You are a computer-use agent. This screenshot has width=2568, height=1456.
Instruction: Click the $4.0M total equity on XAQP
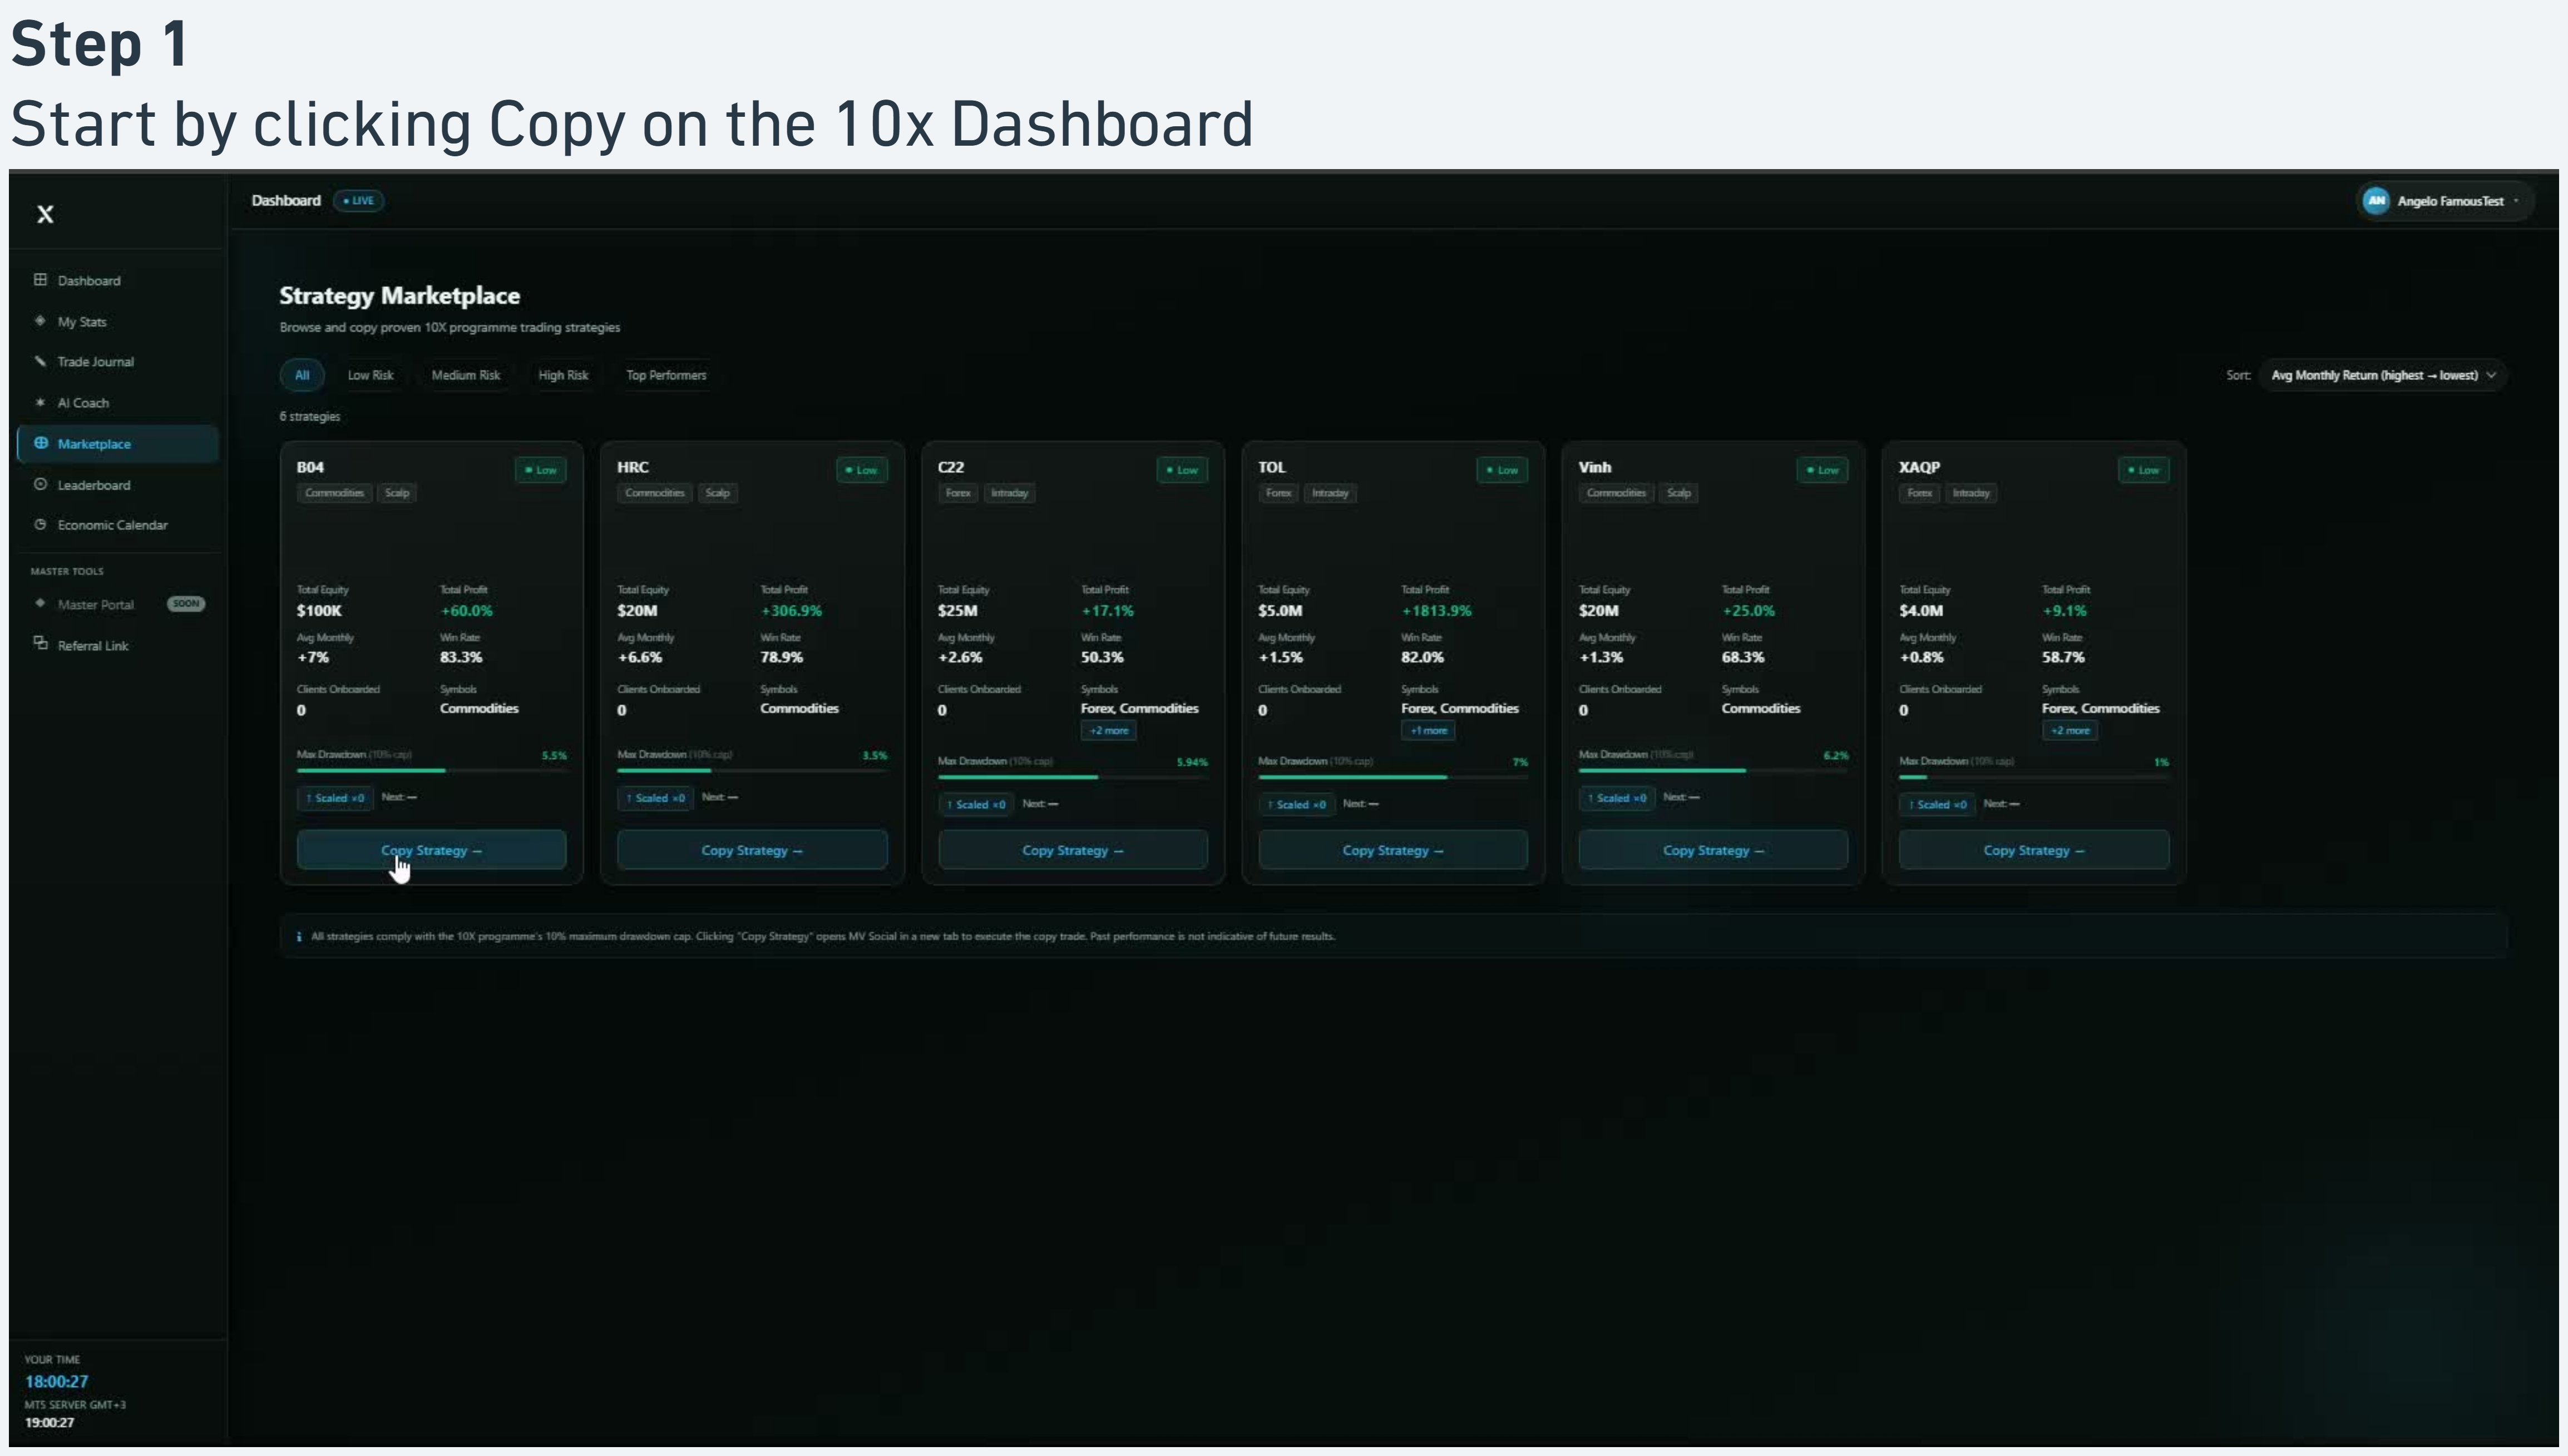tap(1921, 611)
